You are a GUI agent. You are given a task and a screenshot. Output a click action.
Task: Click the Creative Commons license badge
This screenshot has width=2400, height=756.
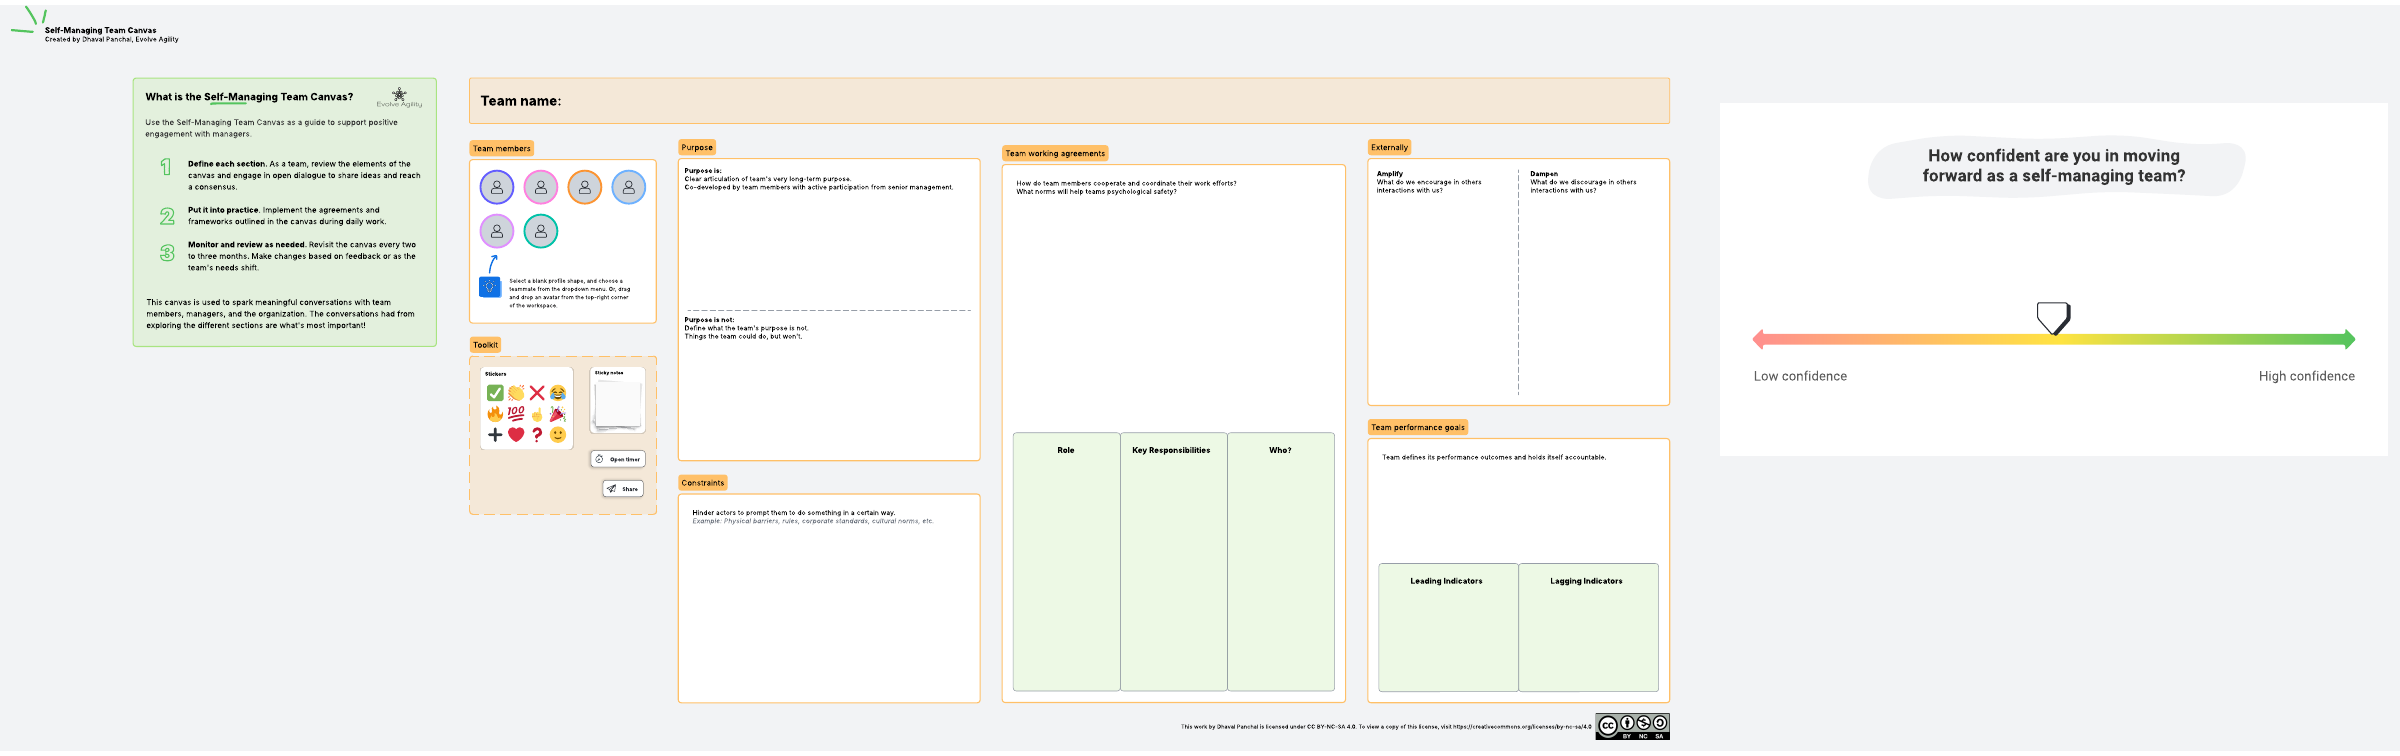click(x=1632, y=726)
